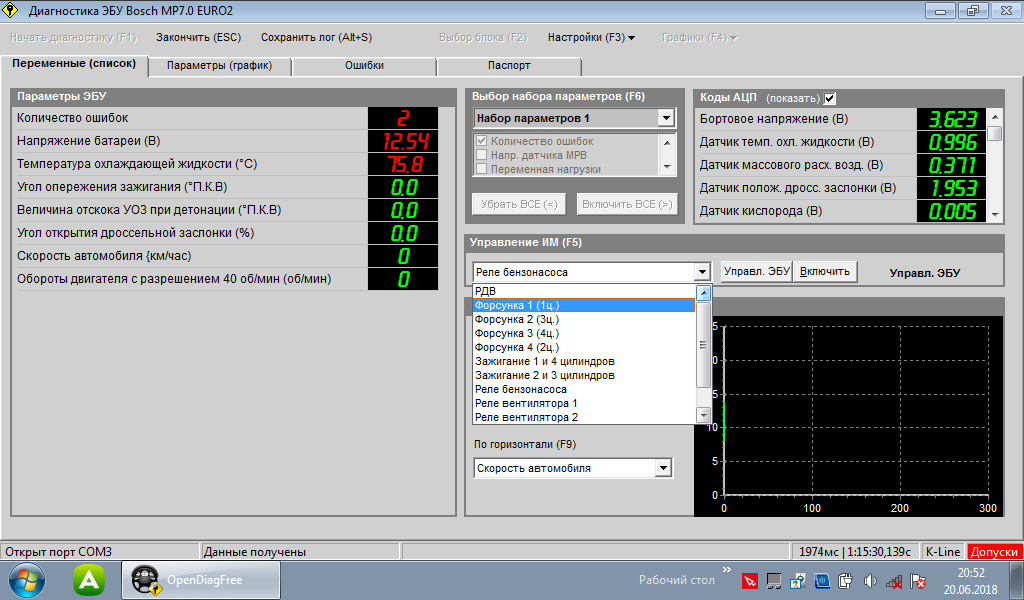Click the power plug tray icon
1024x600 pixels.
(845, 580)
